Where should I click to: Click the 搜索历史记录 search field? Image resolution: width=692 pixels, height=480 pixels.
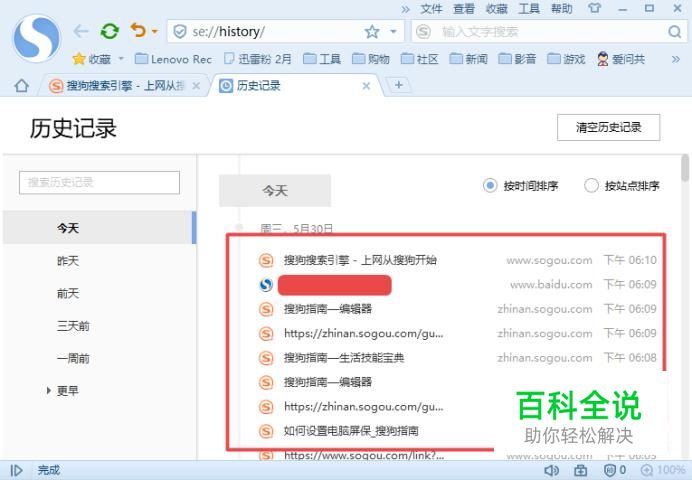[99, 182]
